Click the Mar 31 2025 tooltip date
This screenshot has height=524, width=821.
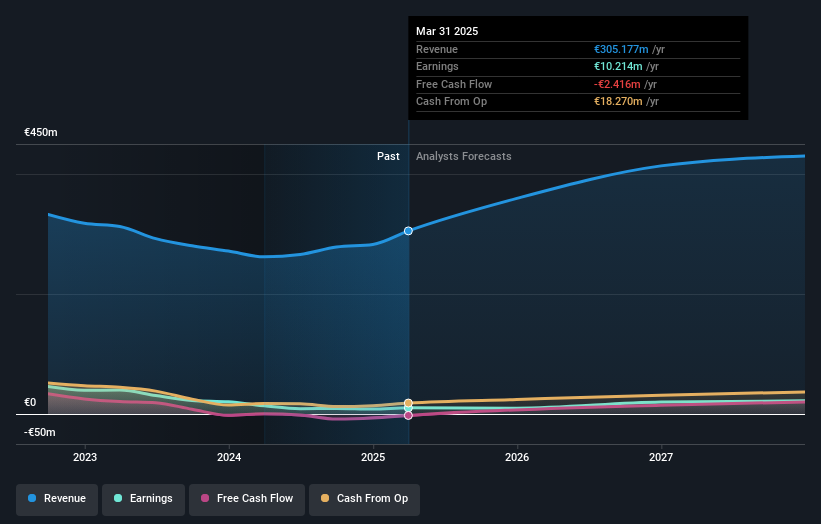click(447, 31)
